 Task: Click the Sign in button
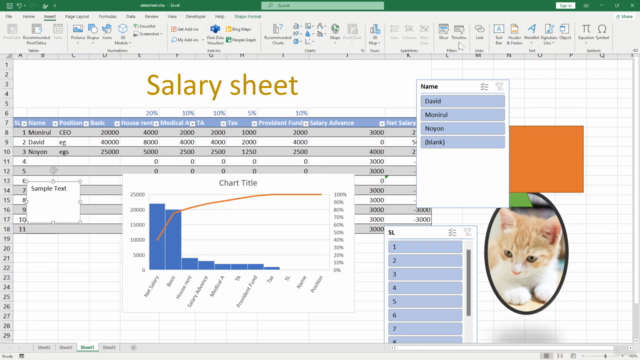(565, 6)
